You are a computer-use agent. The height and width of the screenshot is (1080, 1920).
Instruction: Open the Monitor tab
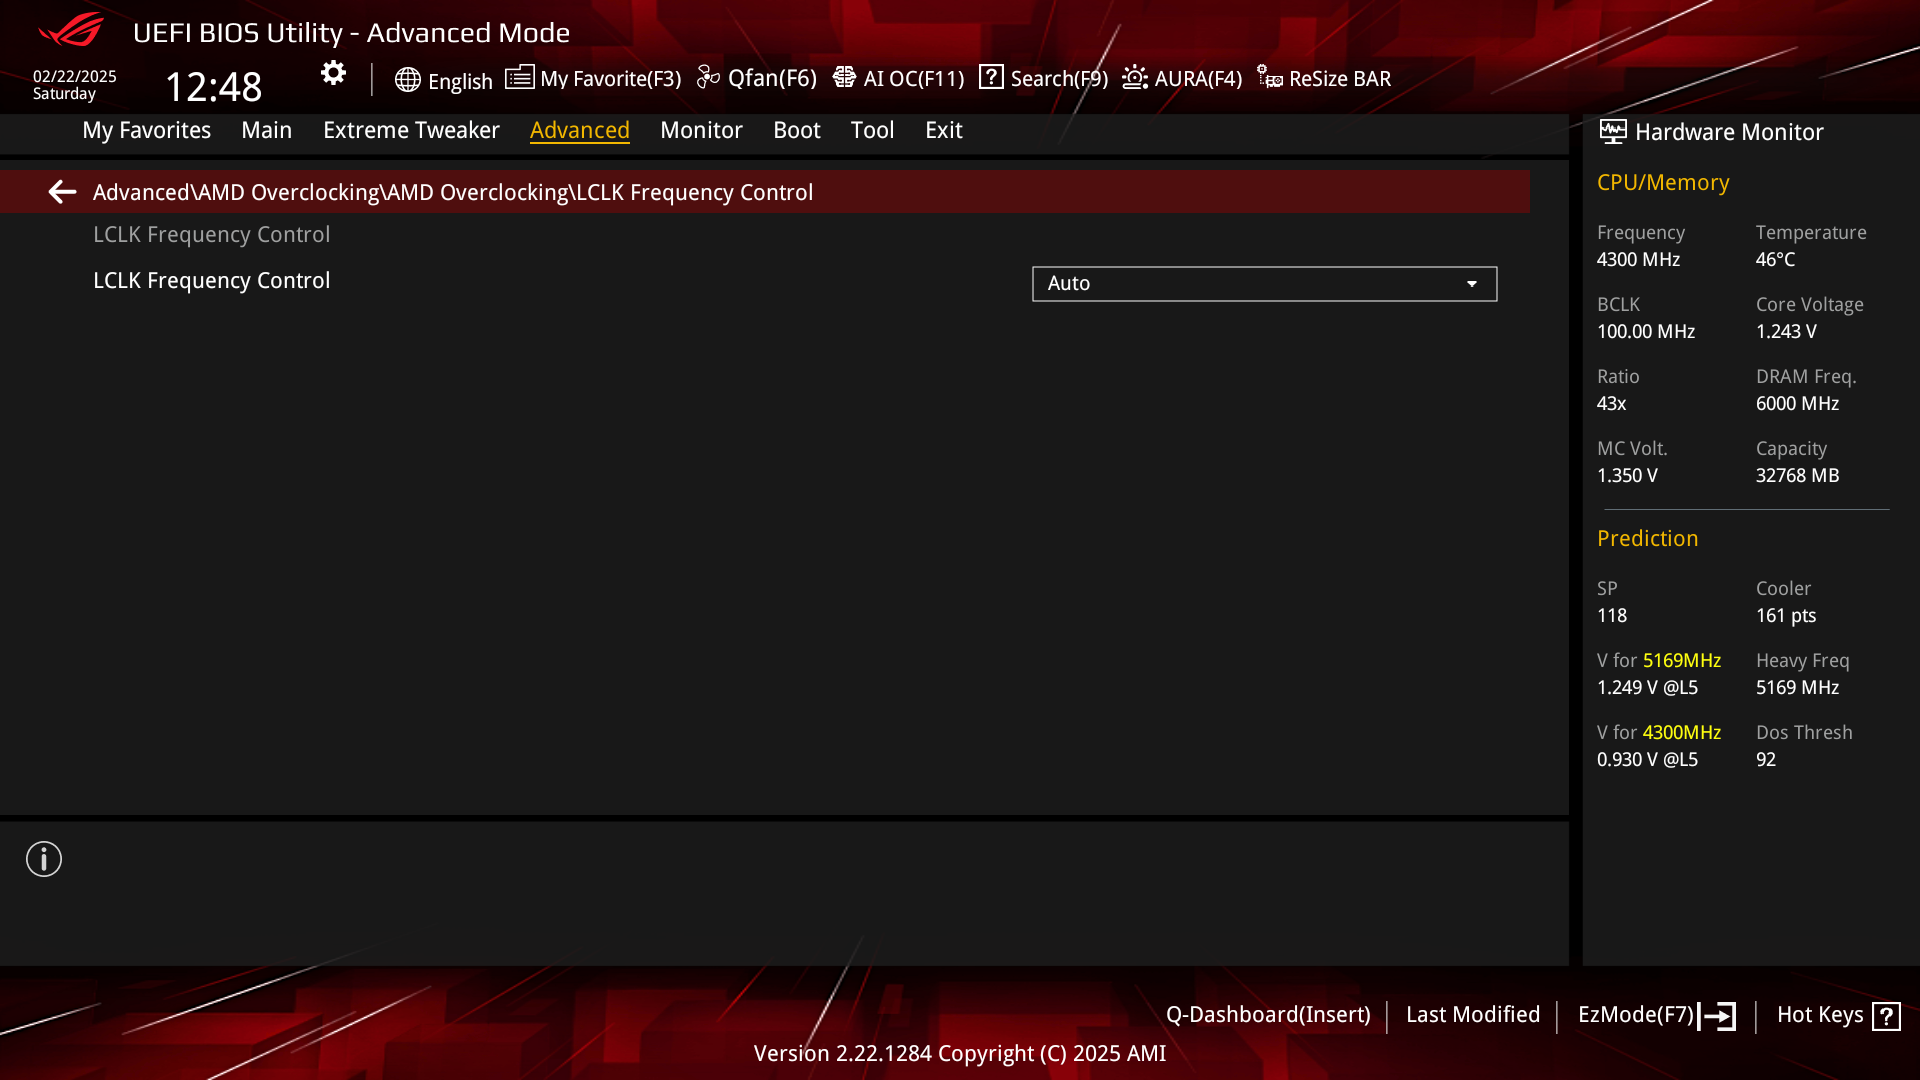[x=701, y=130]
